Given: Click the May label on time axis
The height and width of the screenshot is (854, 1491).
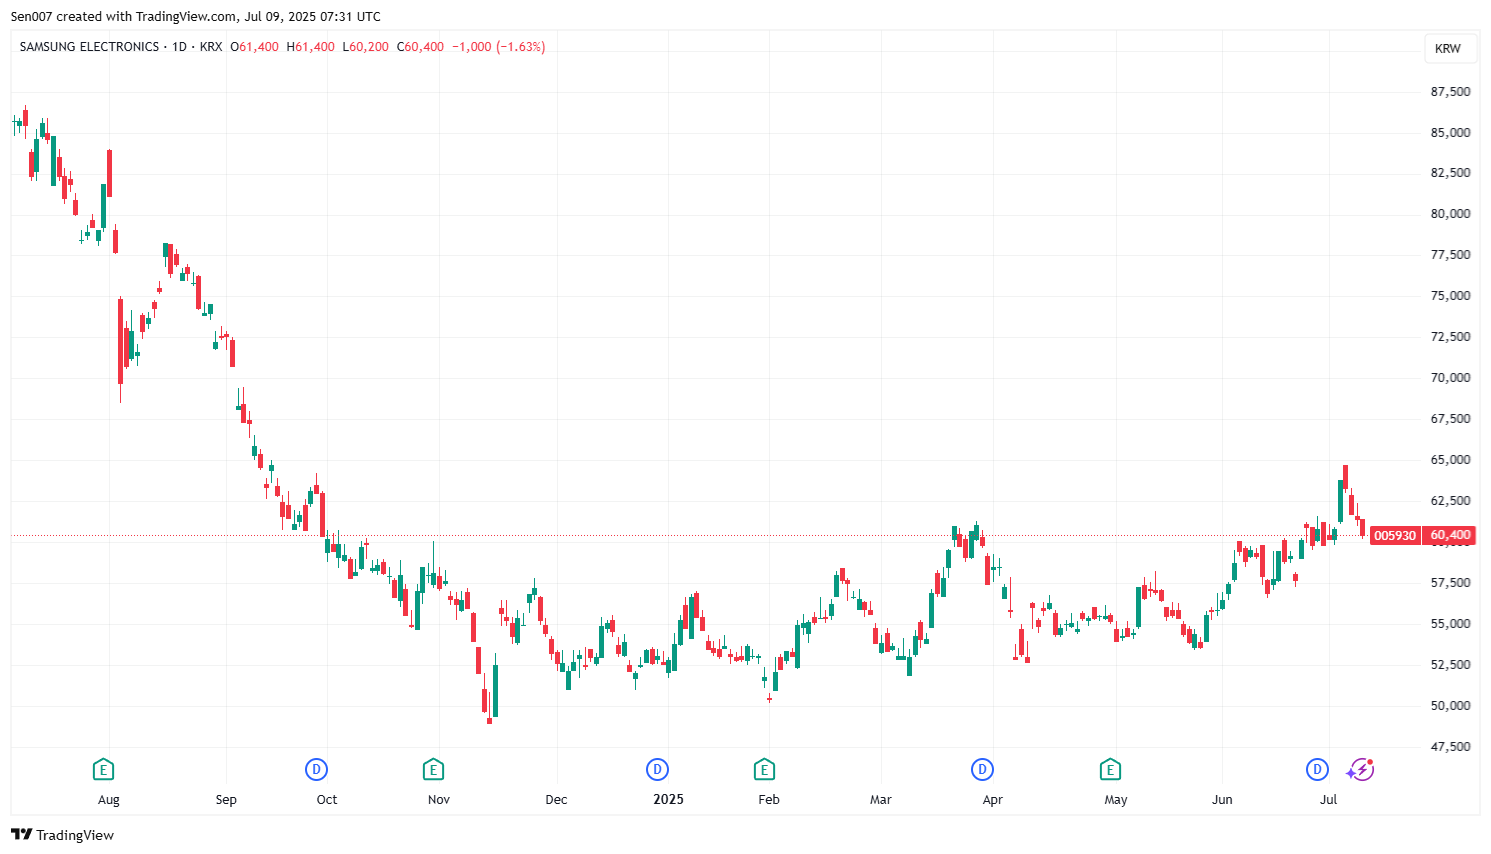Looking at the screenshot, I should point(1116,800).
